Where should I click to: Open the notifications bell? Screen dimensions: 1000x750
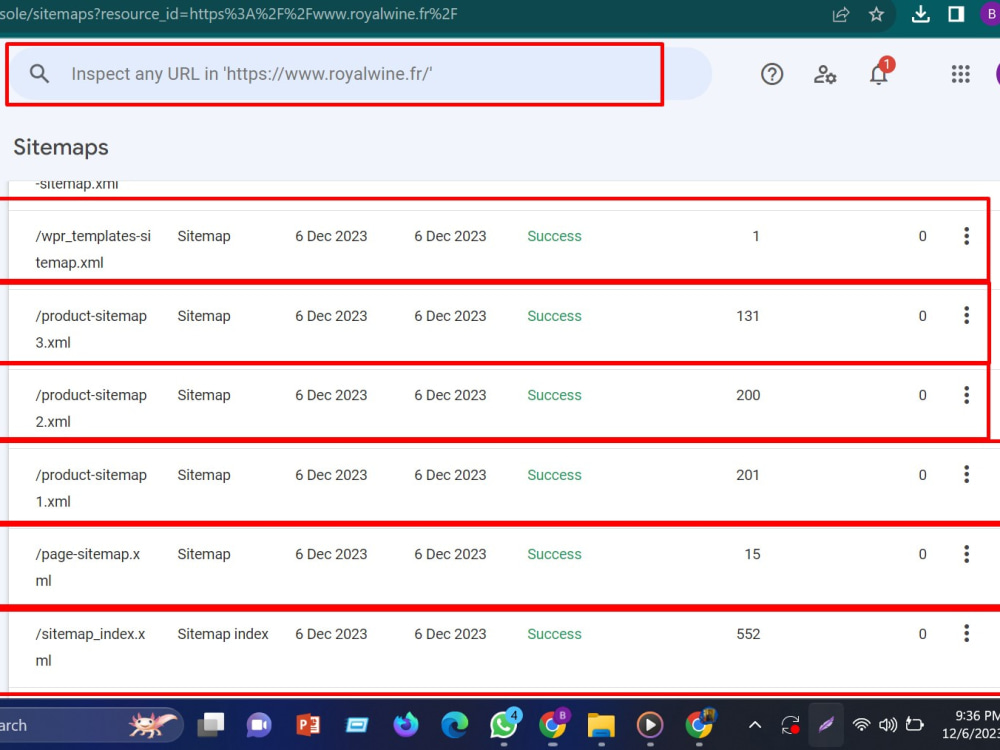click(x=880, y=73)
